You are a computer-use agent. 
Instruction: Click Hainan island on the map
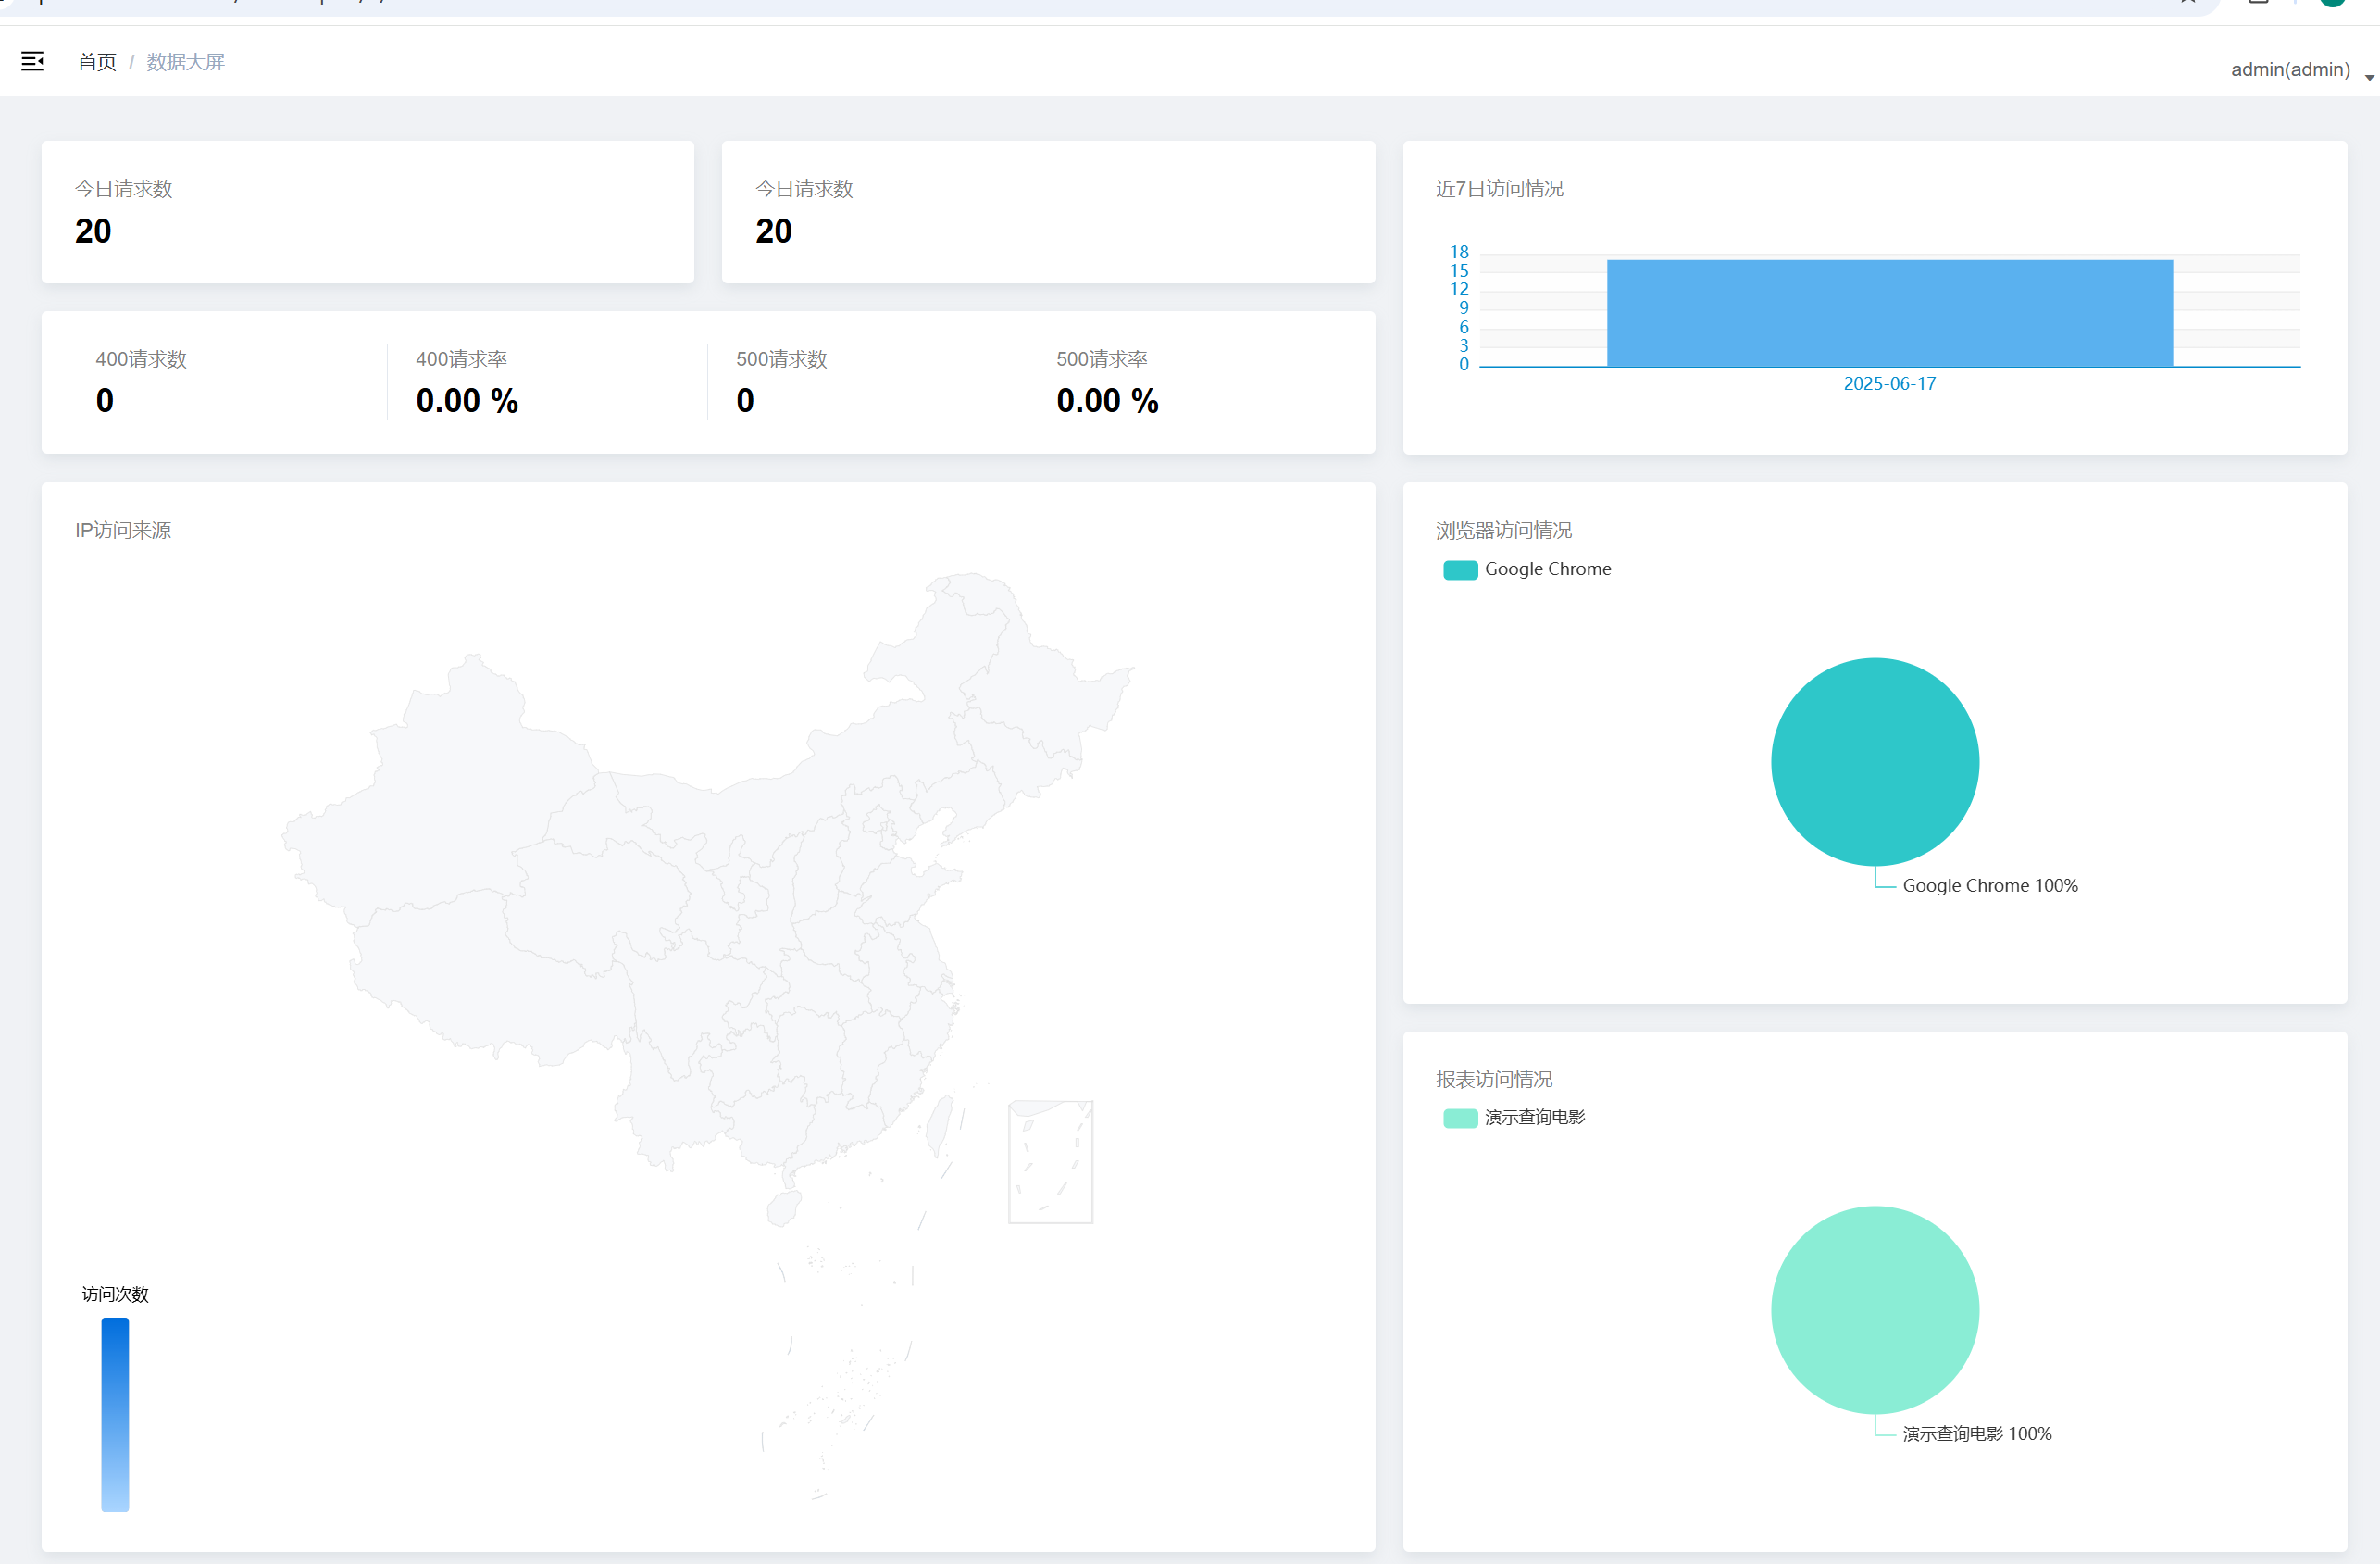pyautogui.click(x=784, y=1208)
